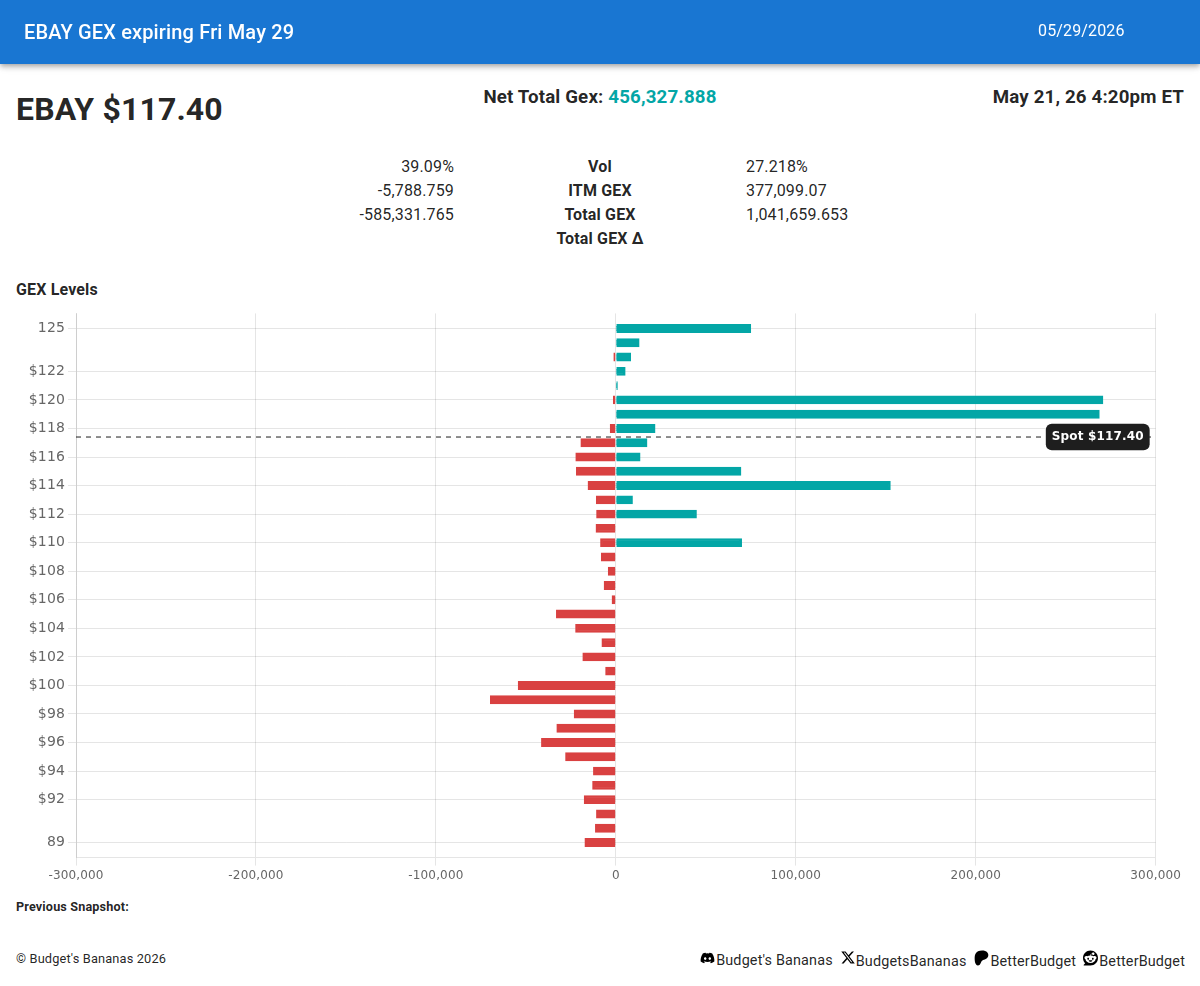Viewport: 1200px width, 986px height.
Task: Click the 05/29/2026 date in header
Action: point(1081,31)
